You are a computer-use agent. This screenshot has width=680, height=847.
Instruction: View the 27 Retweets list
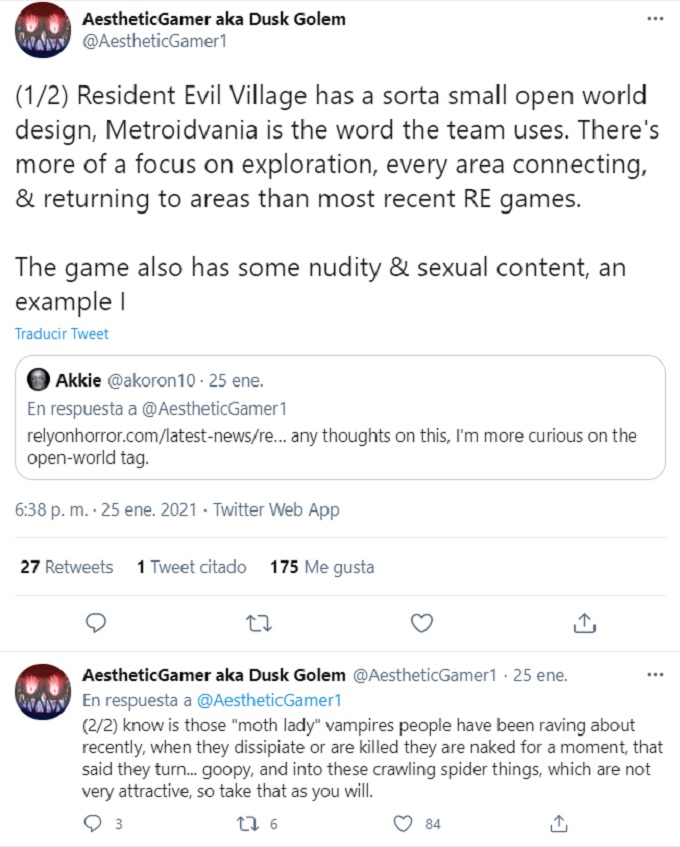click(66, 567)
